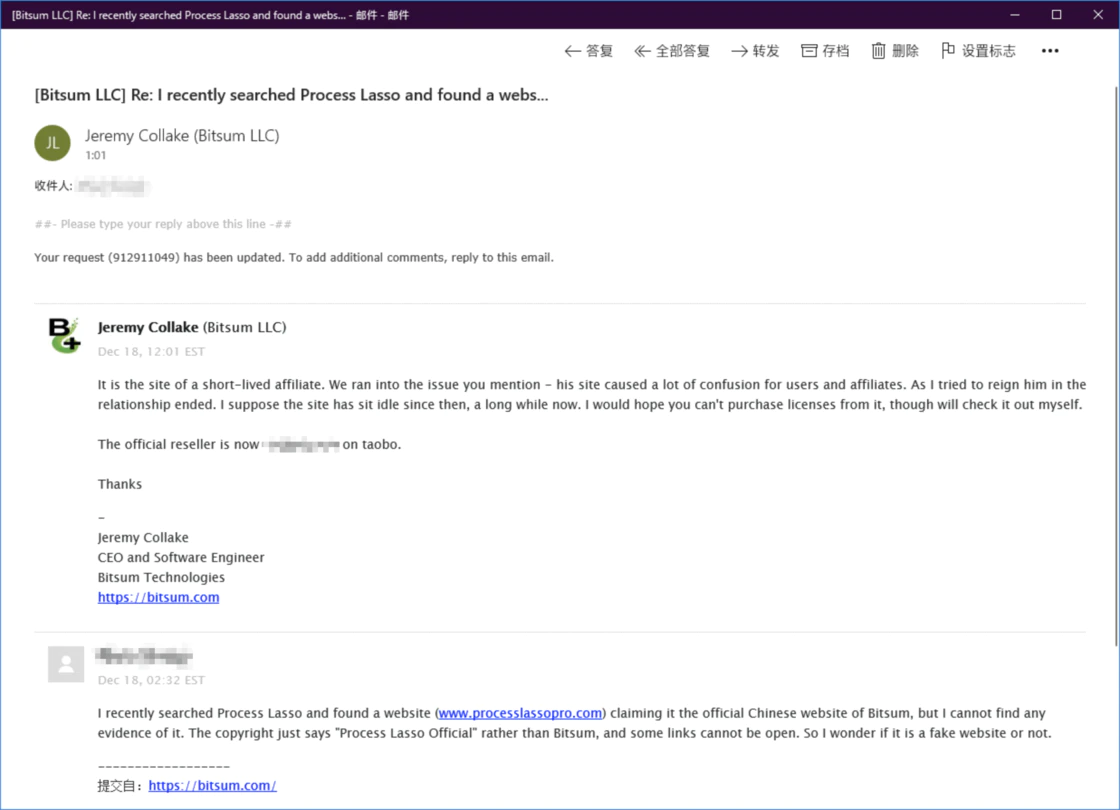The height and width of the screenshot is (810, 1120).
Task: Click the green JL sender avatar
Action: tap(52, 143)
